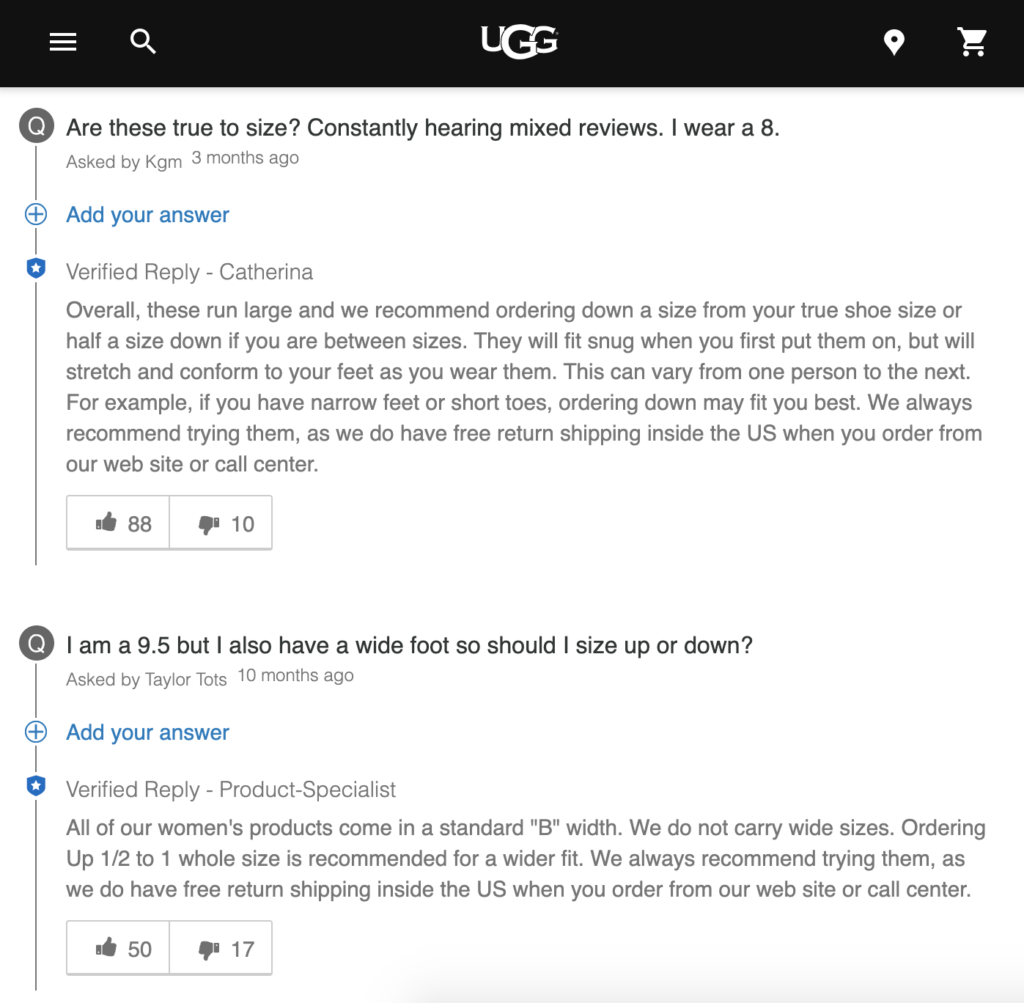
Task: Click the plus icon beside second Add your answer
Action: [35, 732]
